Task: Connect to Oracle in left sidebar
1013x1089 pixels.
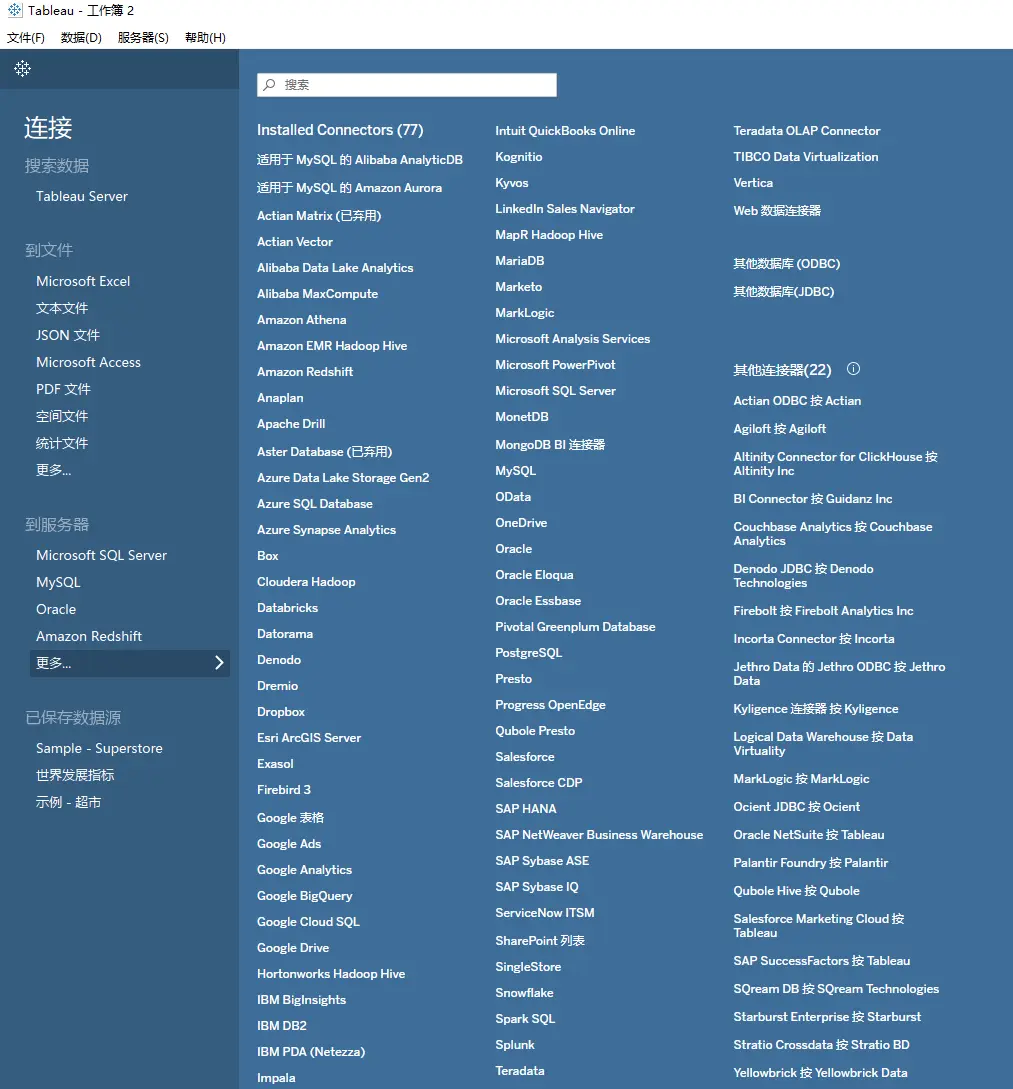Action: 56,610
